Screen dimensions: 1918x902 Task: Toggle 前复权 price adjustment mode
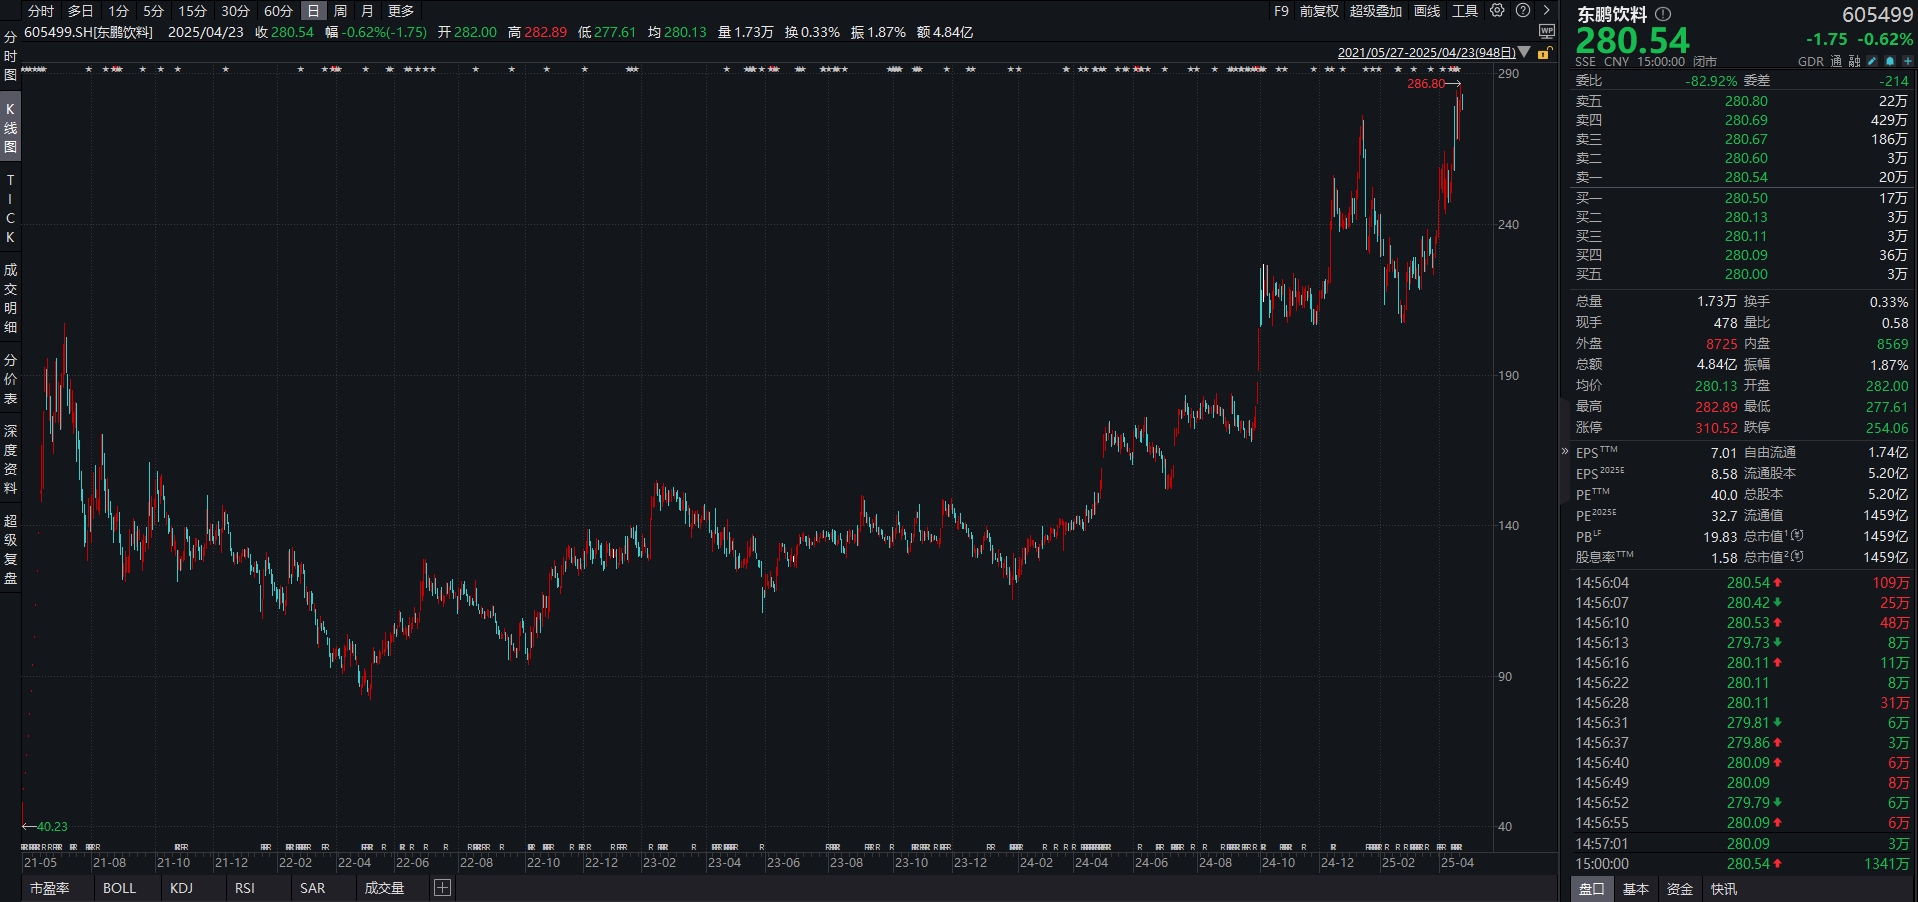coord(1319,11)
